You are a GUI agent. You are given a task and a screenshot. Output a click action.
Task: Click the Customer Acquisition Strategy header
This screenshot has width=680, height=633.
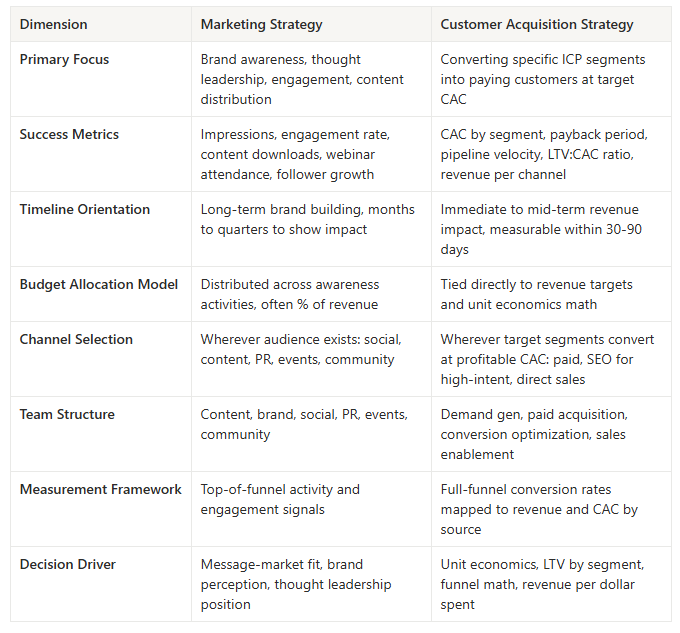pyautogui.click(x=537, y=24)
